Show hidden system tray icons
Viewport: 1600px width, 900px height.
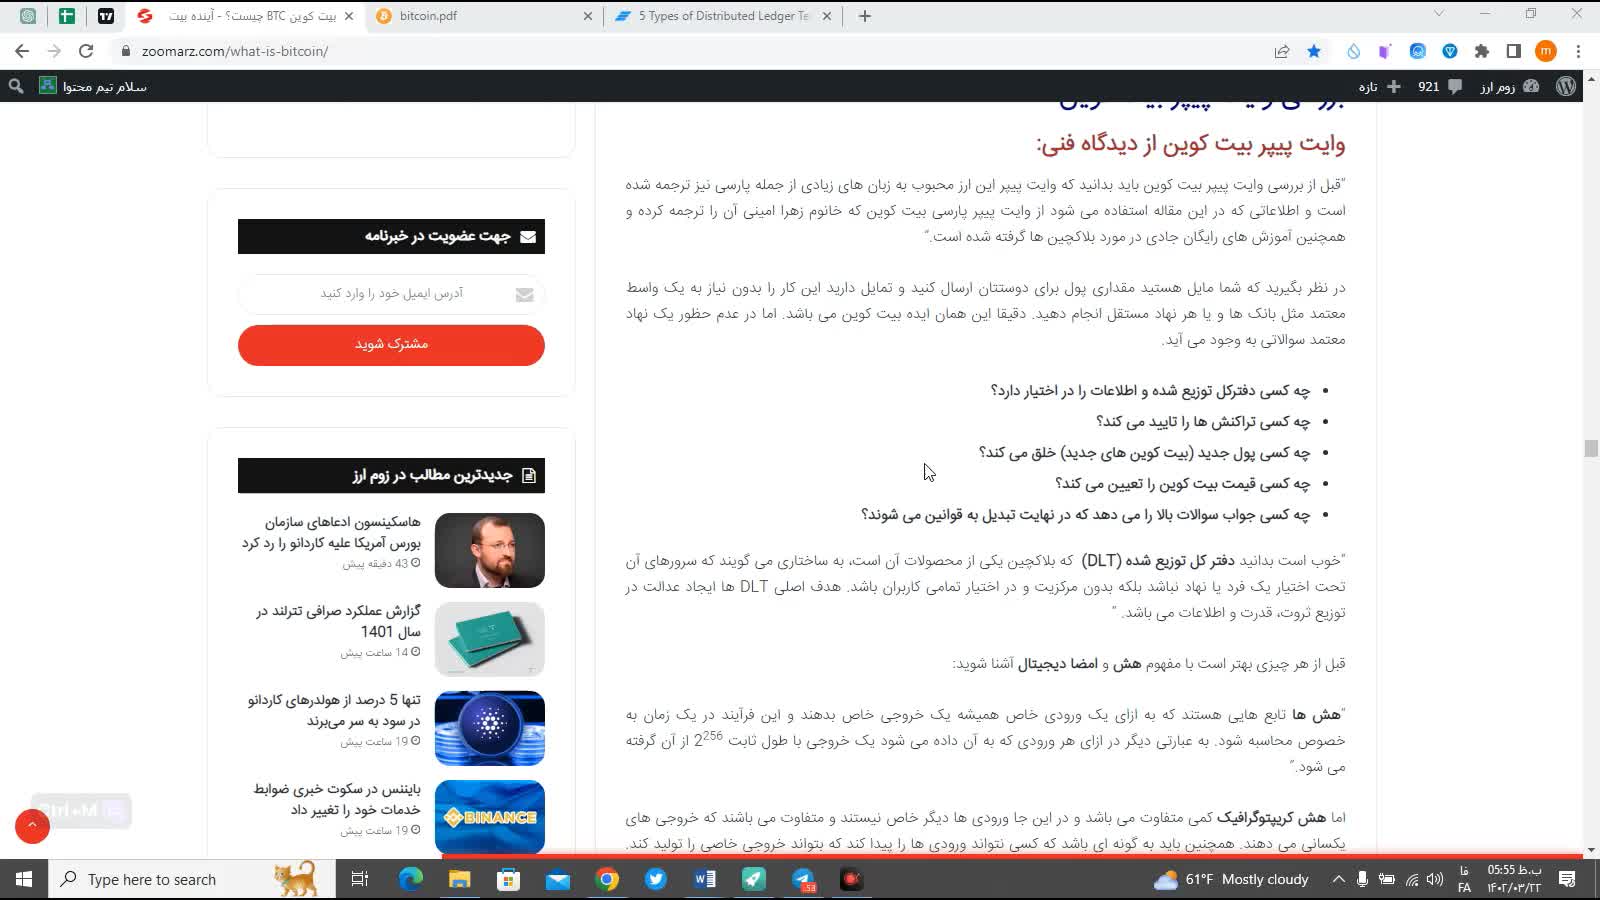[x=1338, y=879]
